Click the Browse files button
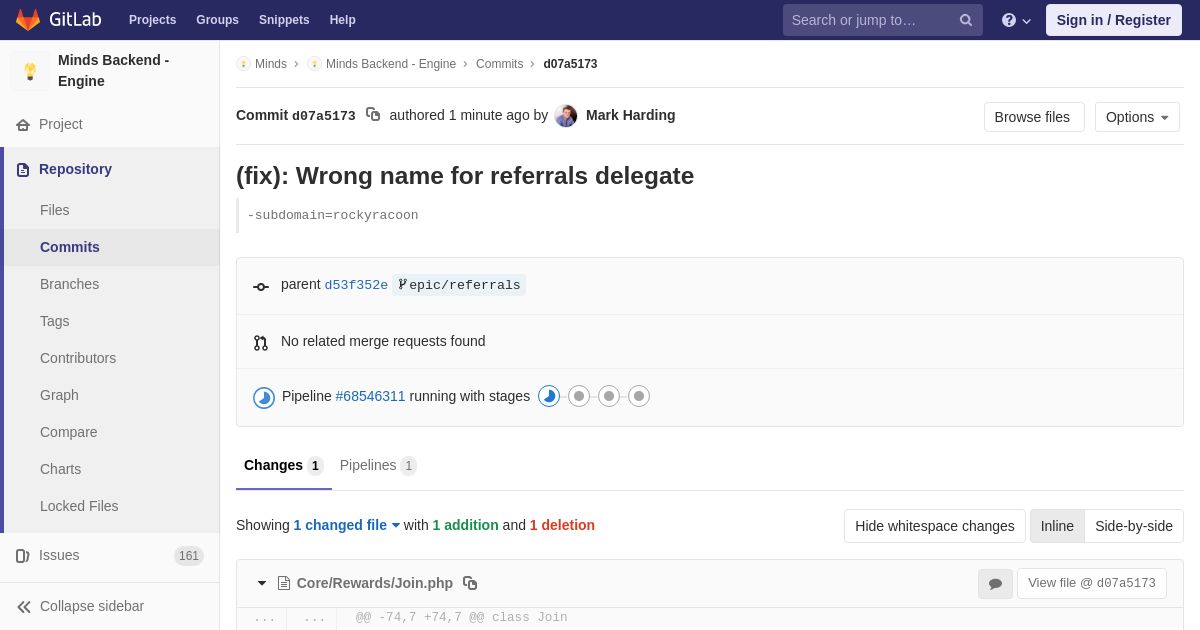 1034,117
